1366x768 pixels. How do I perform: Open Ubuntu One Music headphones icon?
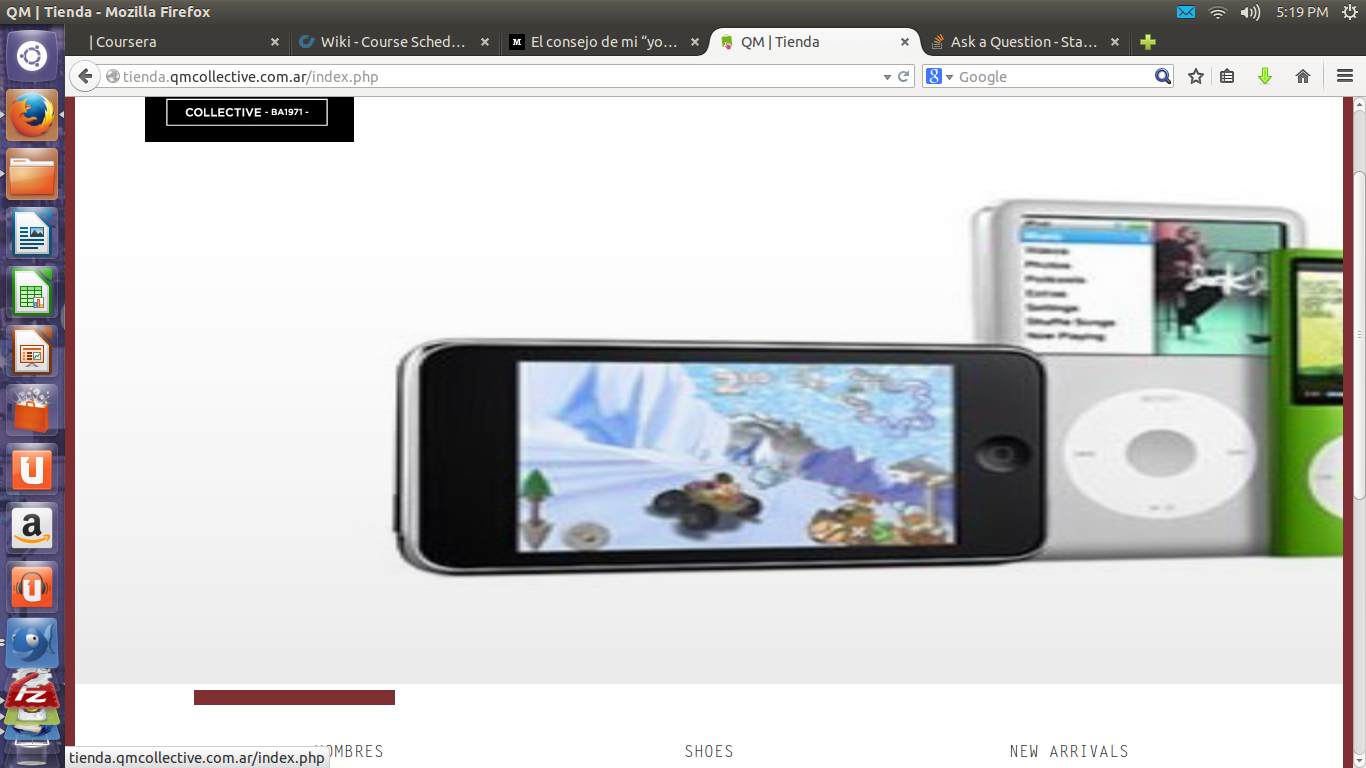[x=32, y=588]
